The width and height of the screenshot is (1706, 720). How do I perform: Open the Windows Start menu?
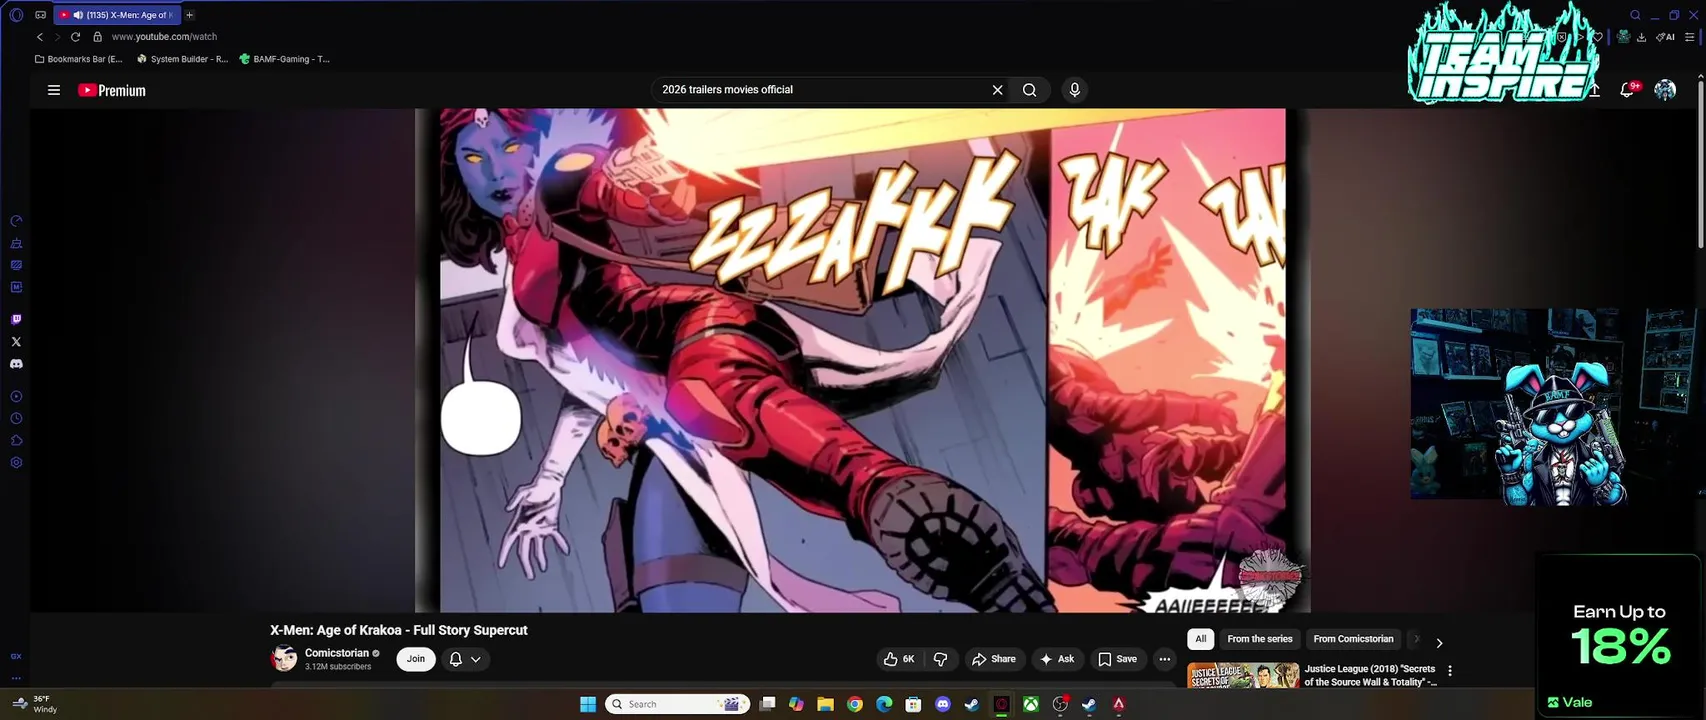click(588, 704)
